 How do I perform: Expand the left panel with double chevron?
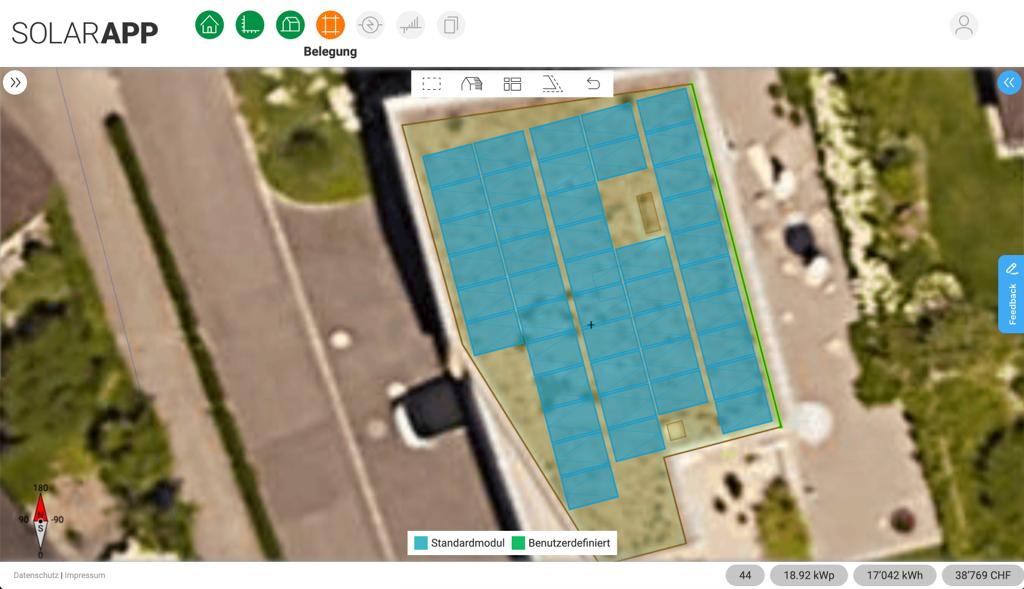coord(15,82)
